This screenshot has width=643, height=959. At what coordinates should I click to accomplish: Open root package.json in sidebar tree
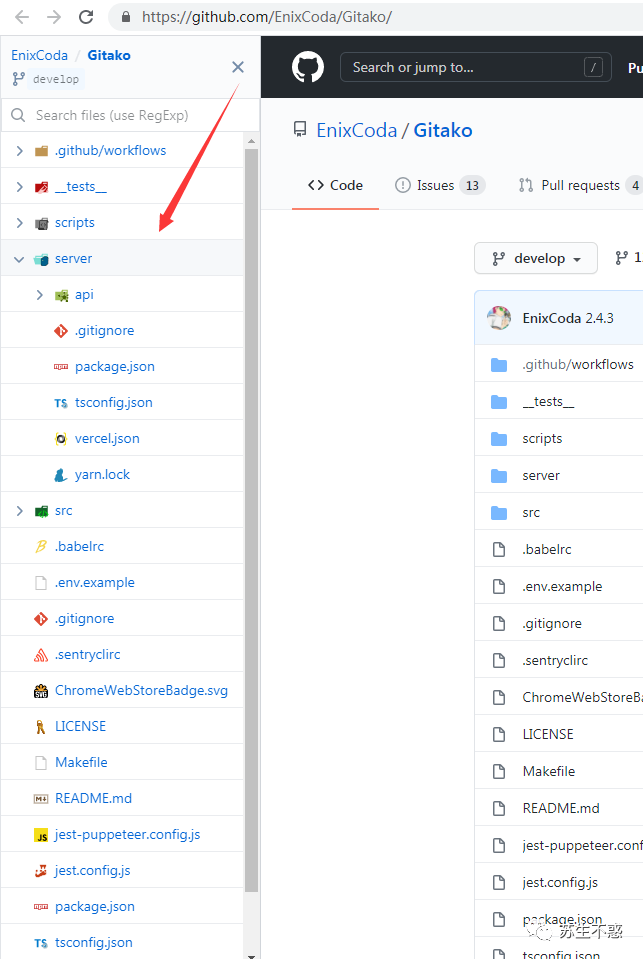click(x=95, y=906)
